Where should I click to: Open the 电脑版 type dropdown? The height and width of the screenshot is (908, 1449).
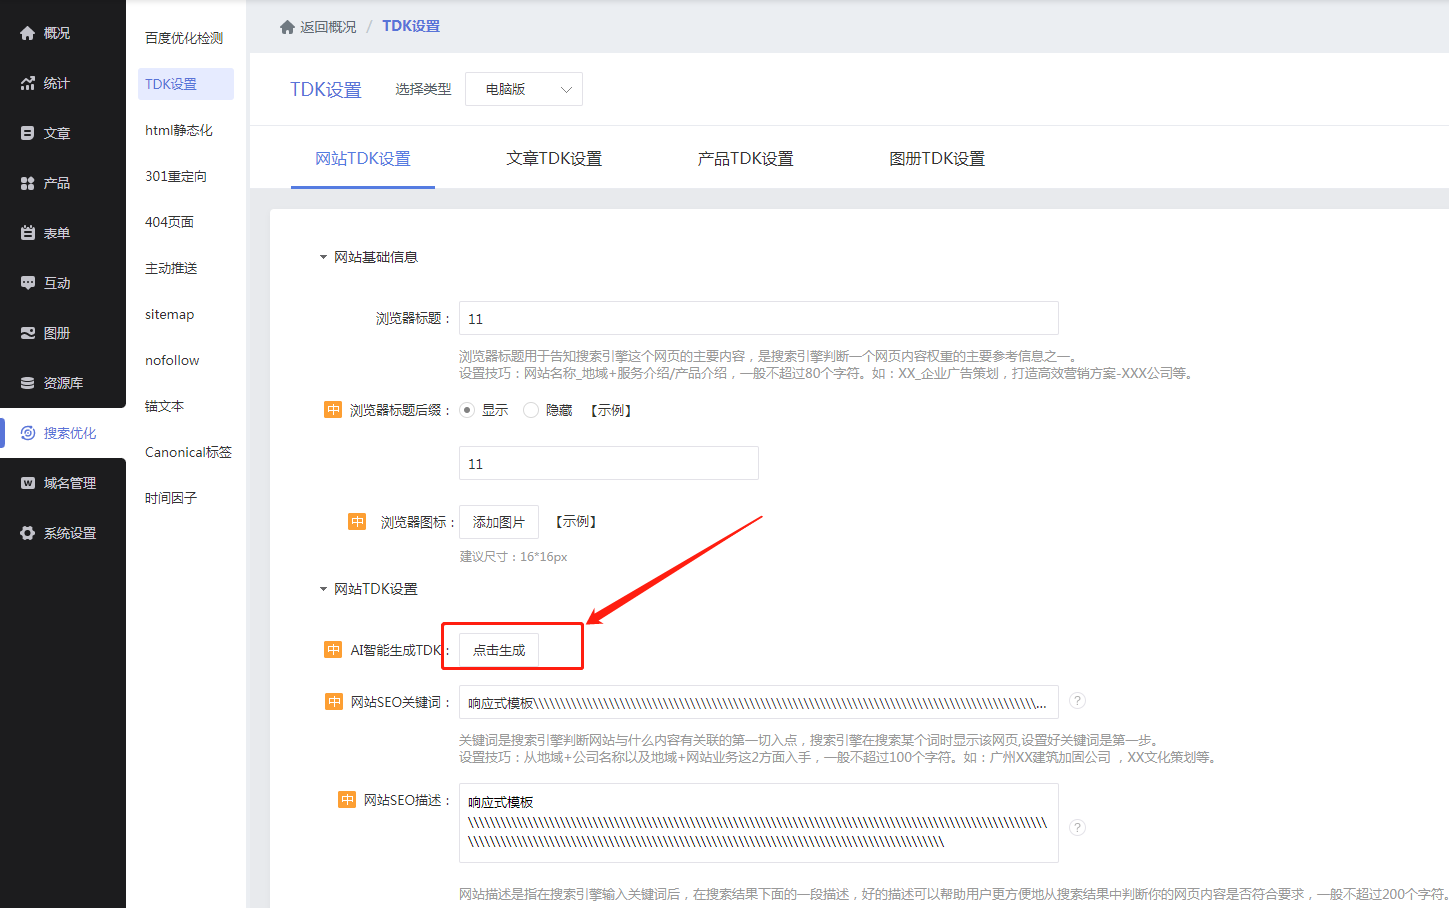tap(524, 89)
